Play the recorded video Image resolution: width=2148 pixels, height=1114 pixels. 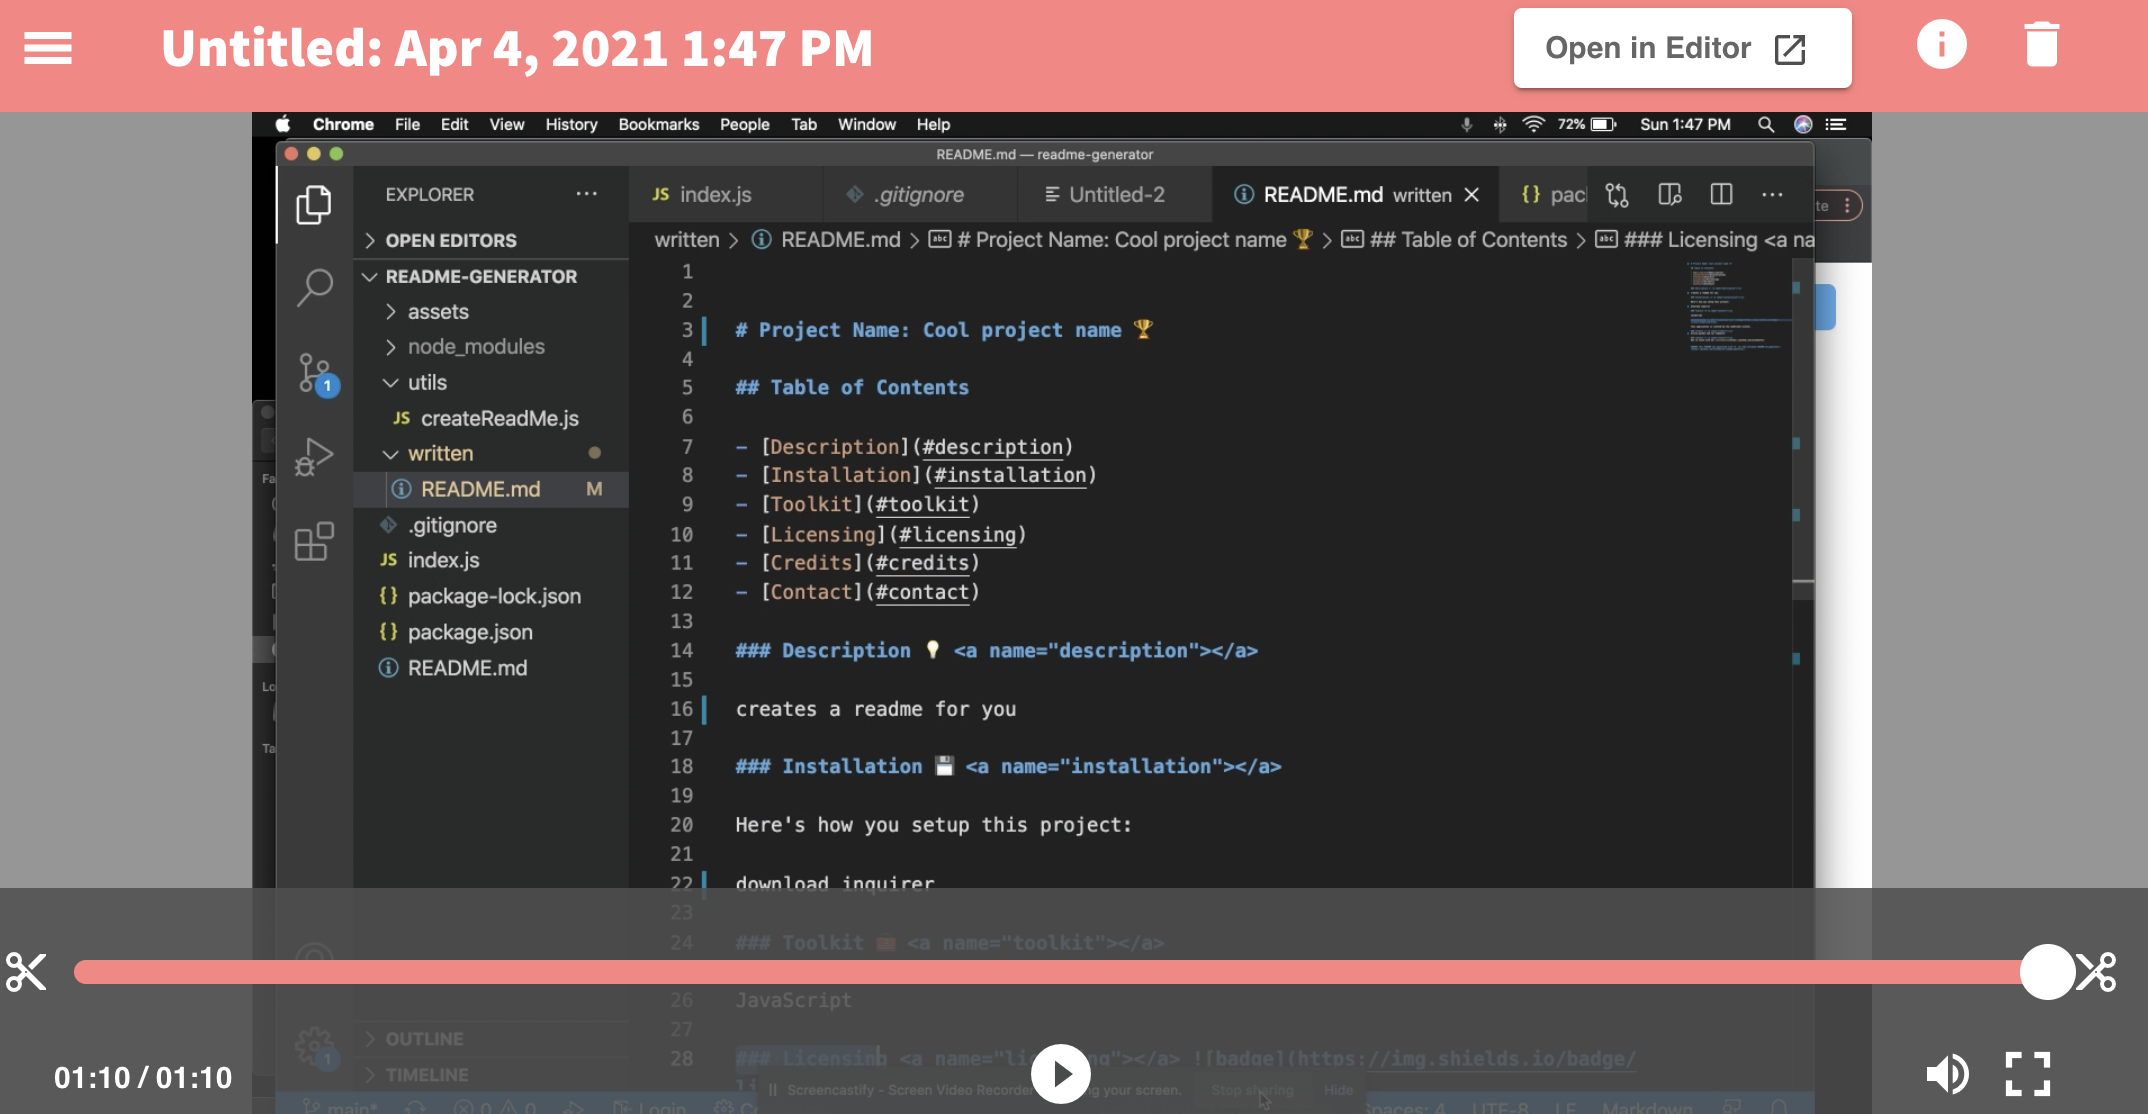(x=1060, y=1073)
